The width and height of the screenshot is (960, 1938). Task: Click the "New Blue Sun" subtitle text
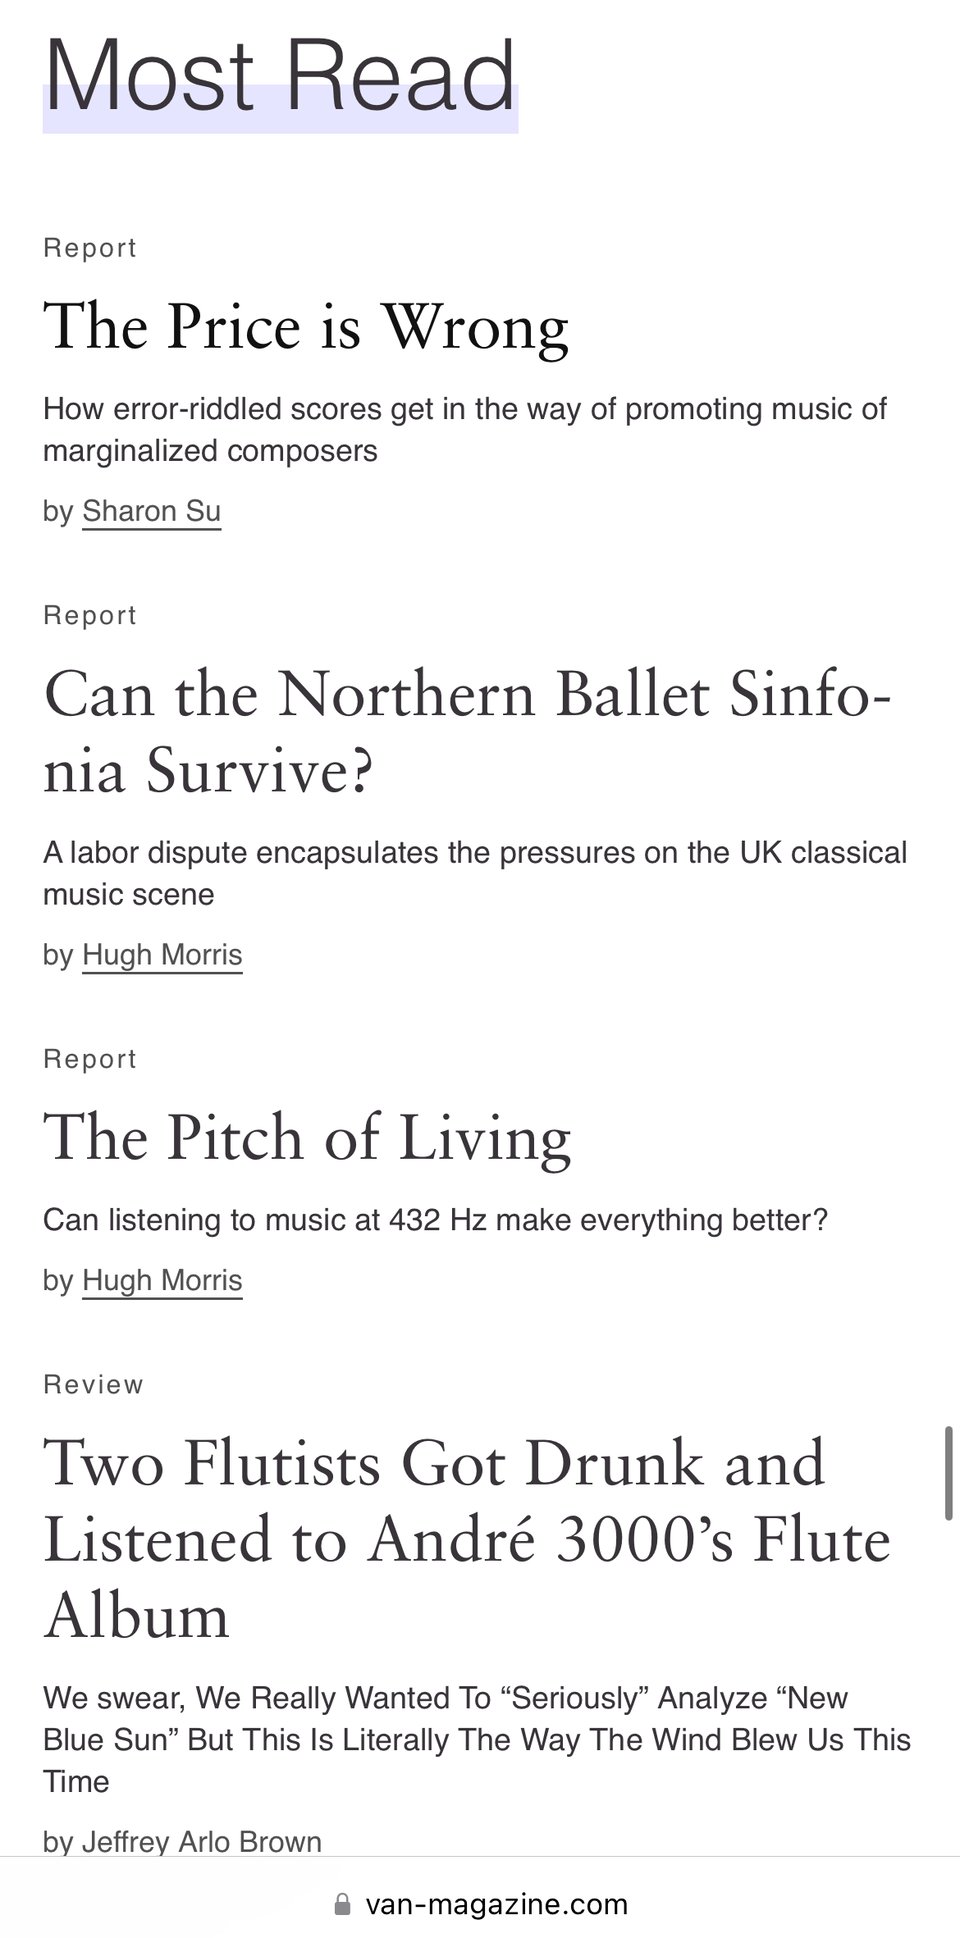tap(476, 1739)
